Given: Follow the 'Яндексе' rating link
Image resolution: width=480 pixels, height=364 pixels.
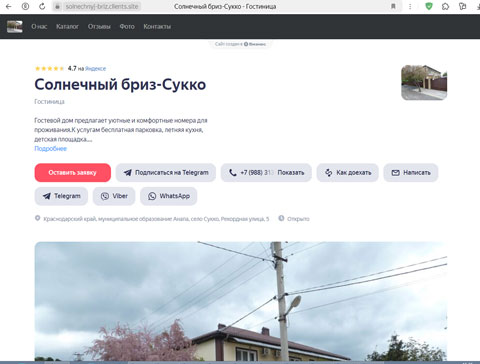Looking at the screenshot, I should coord(95,69).
